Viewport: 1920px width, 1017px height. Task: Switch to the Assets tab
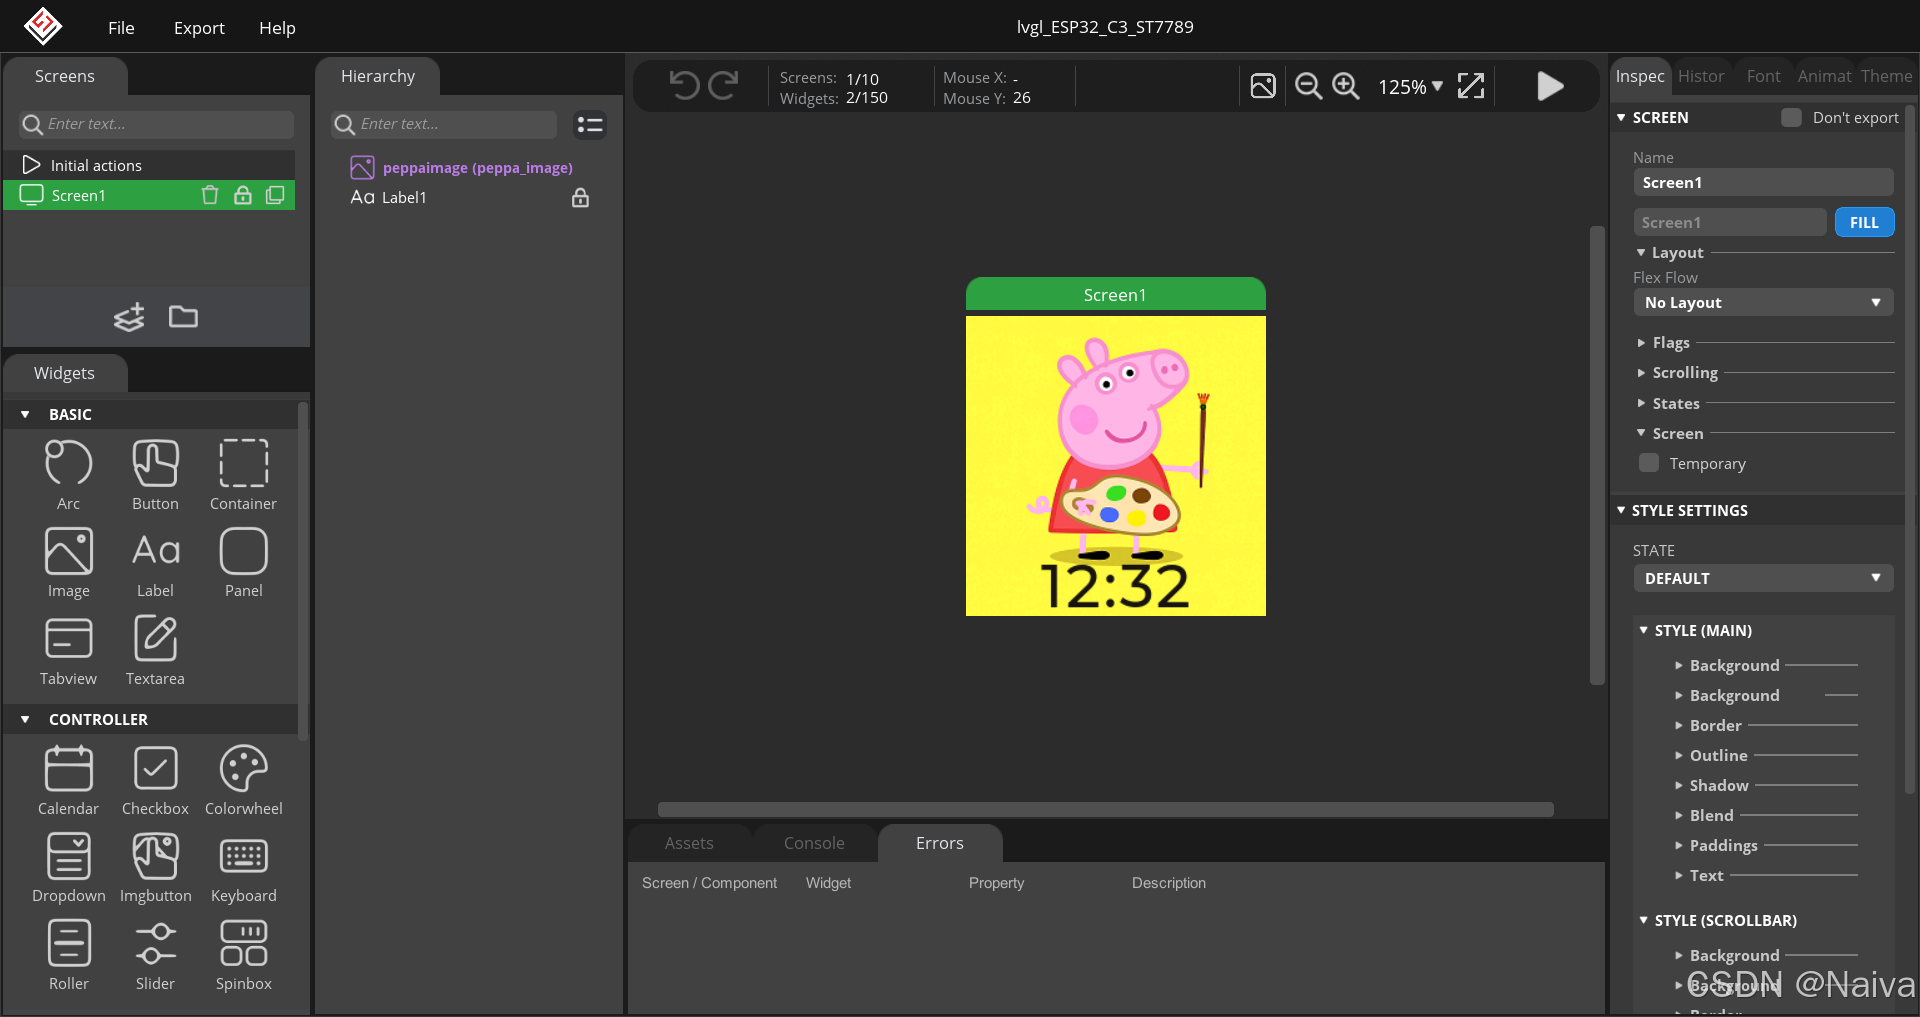(689, 843)
